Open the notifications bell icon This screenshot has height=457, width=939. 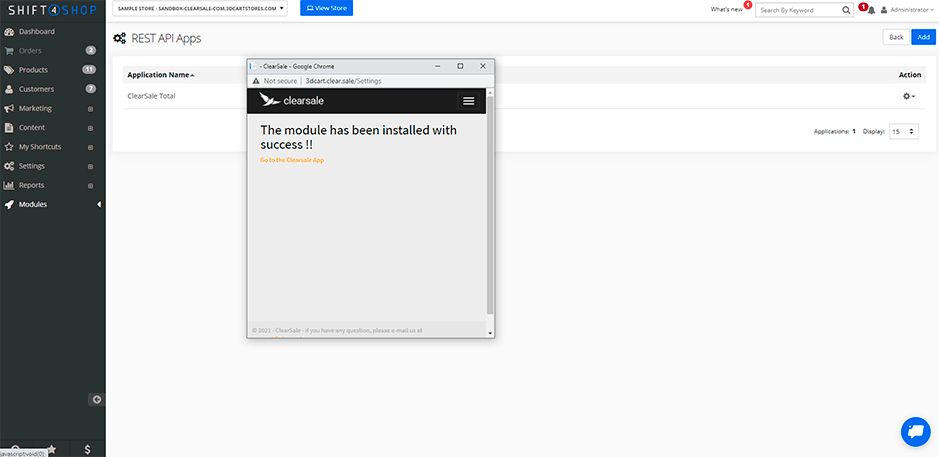click(870, 10)
